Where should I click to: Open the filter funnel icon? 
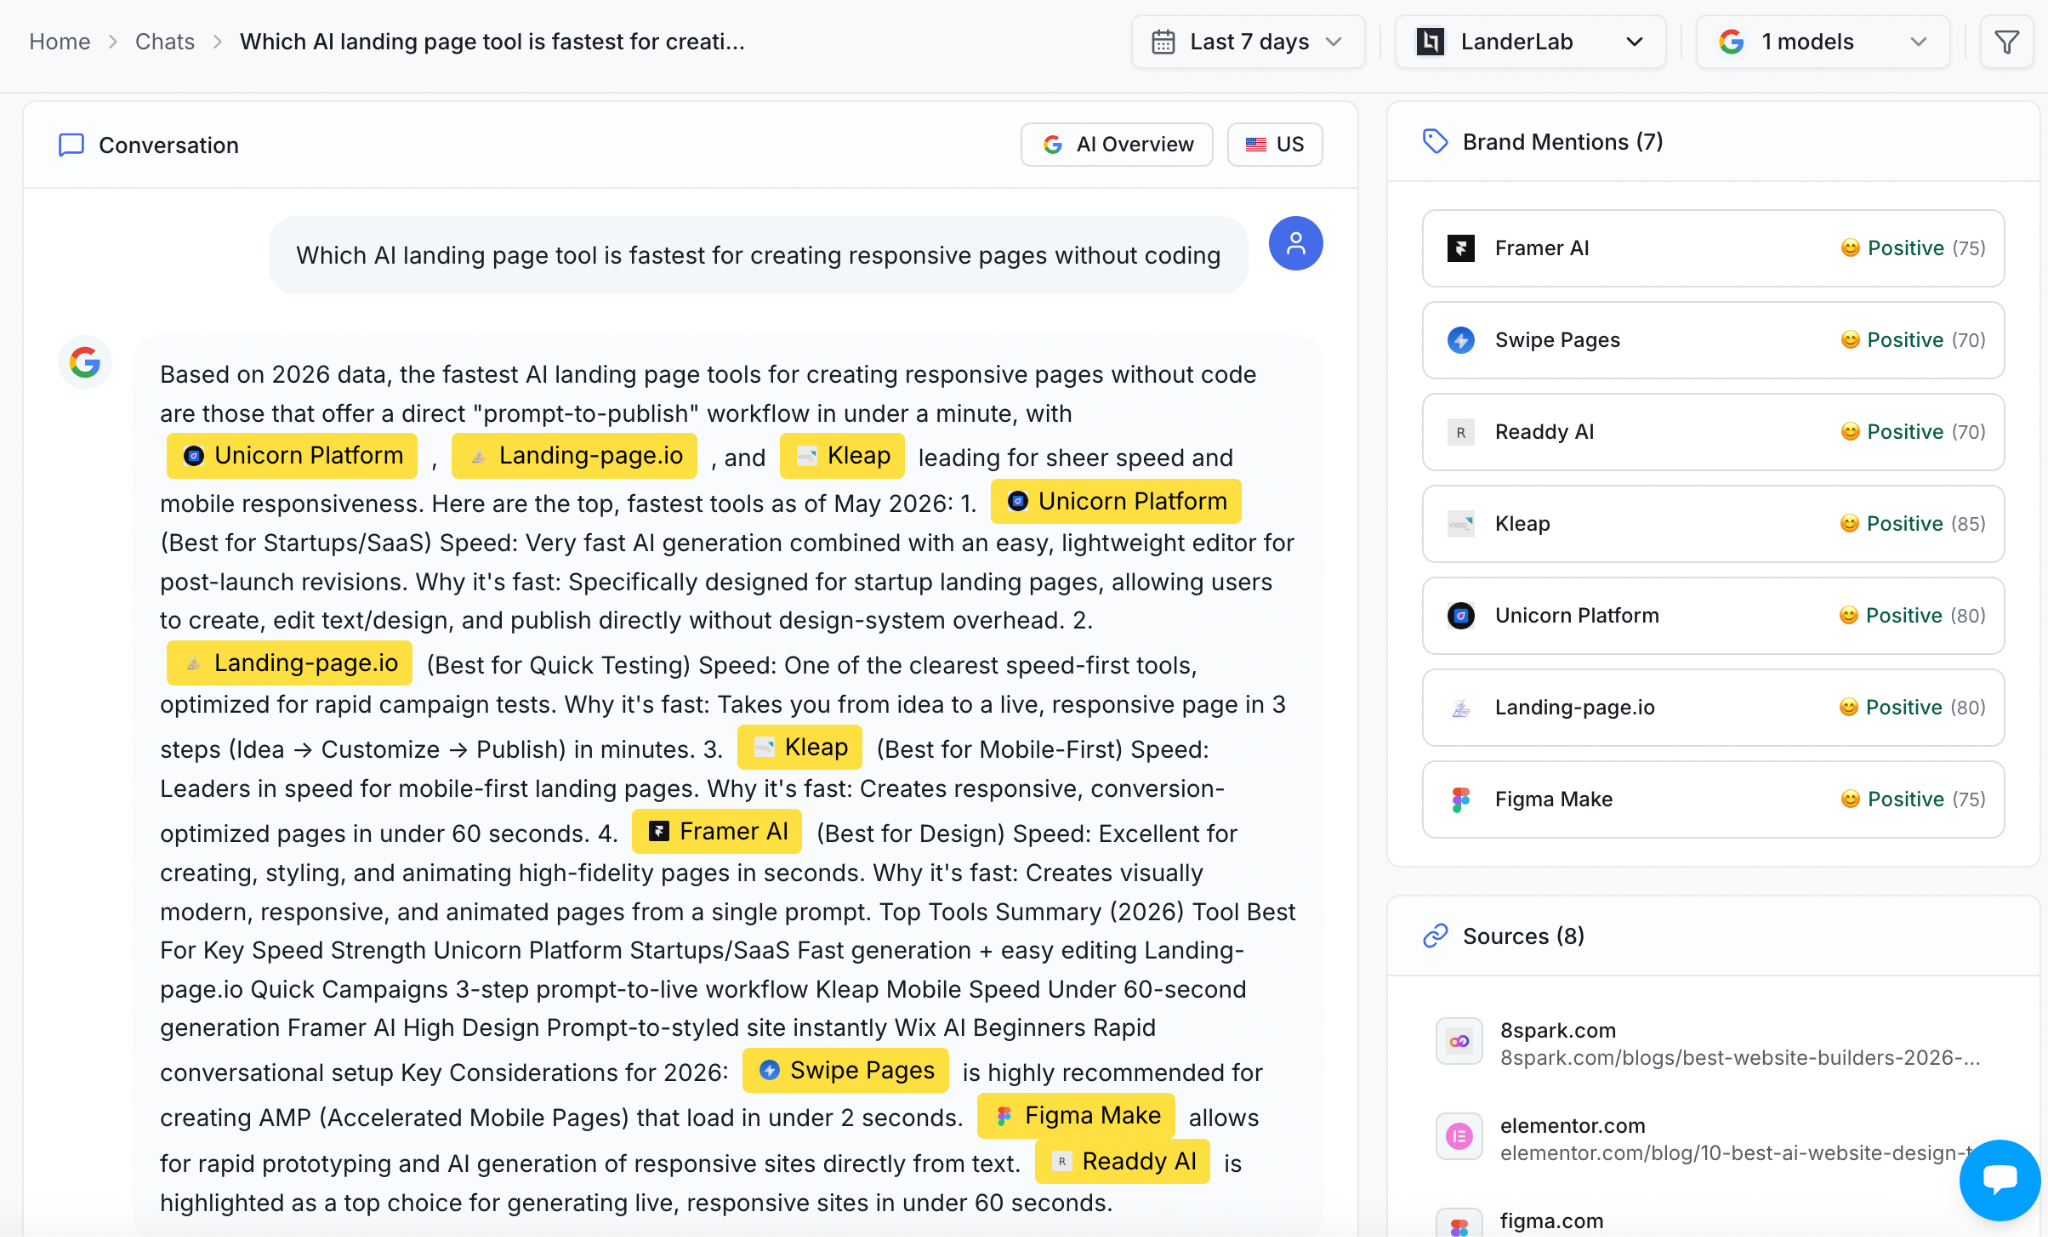tap(2006, 42)
